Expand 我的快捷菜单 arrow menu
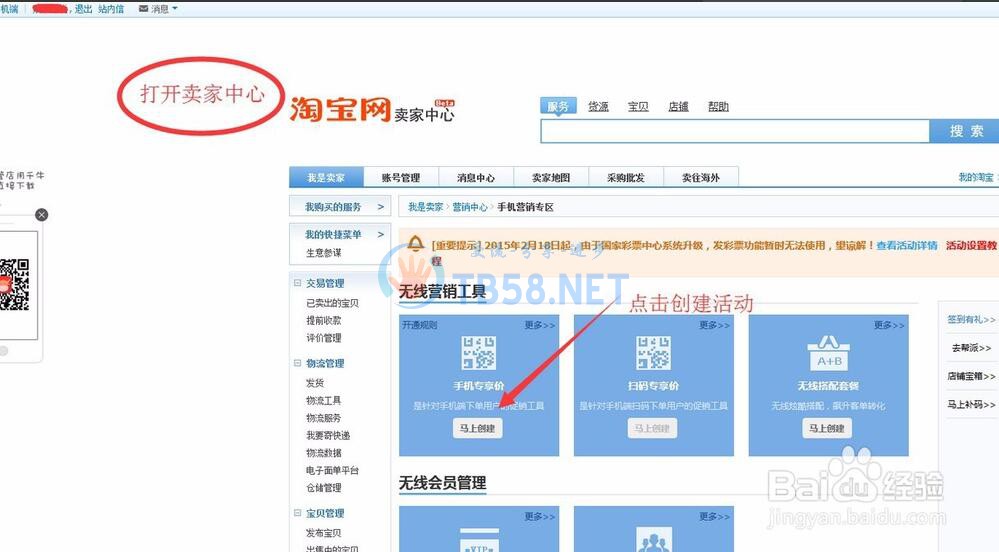Screen dimensions: 999x552 [380, 234]
